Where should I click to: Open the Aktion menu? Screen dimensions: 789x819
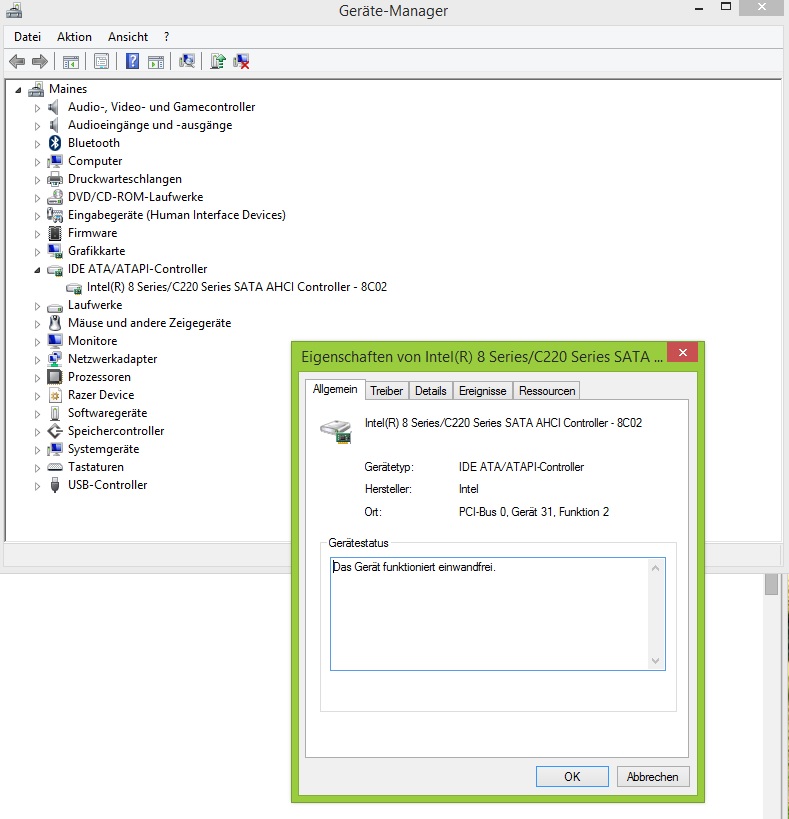(74, 37)
